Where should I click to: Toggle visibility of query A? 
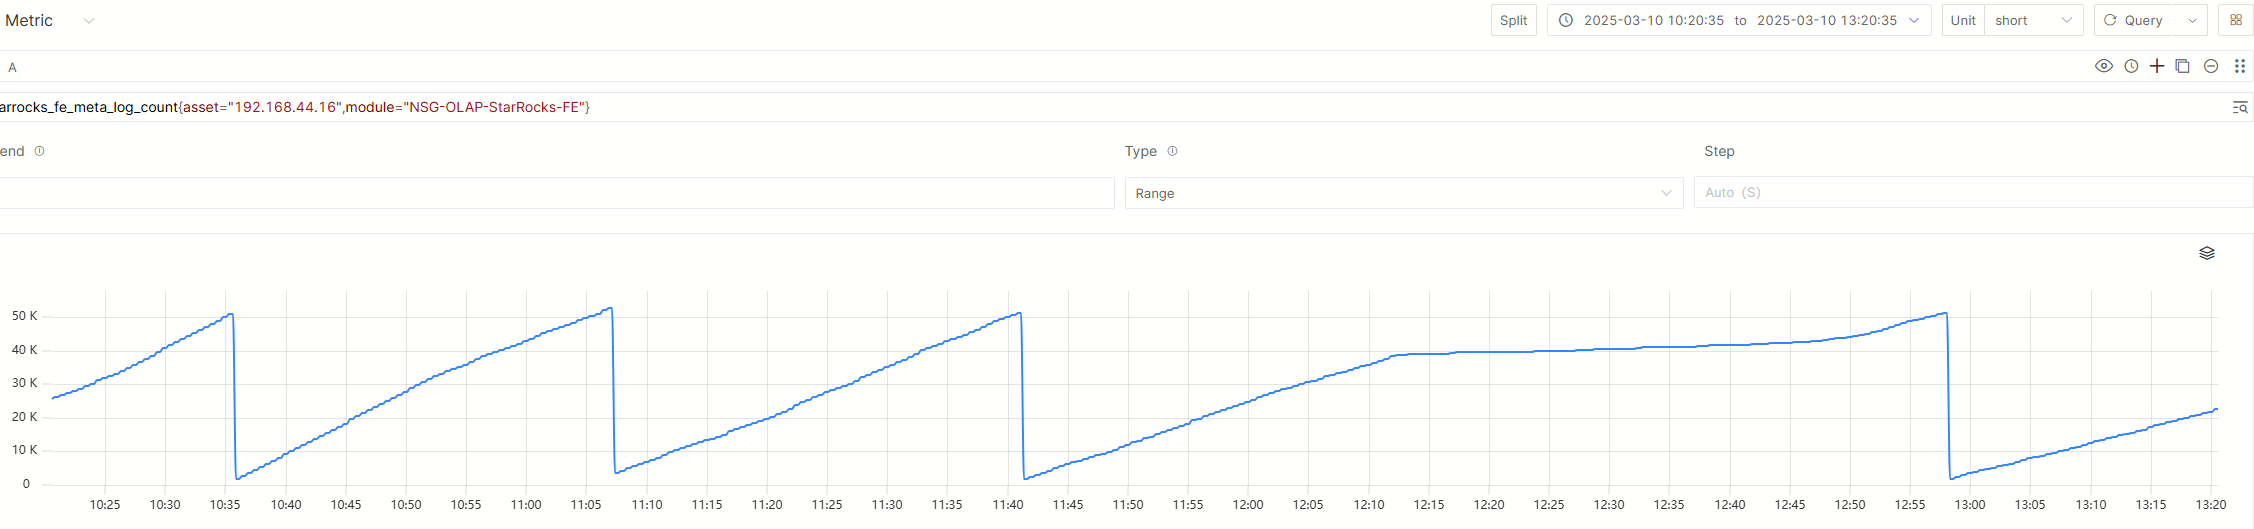(2104, 66)
